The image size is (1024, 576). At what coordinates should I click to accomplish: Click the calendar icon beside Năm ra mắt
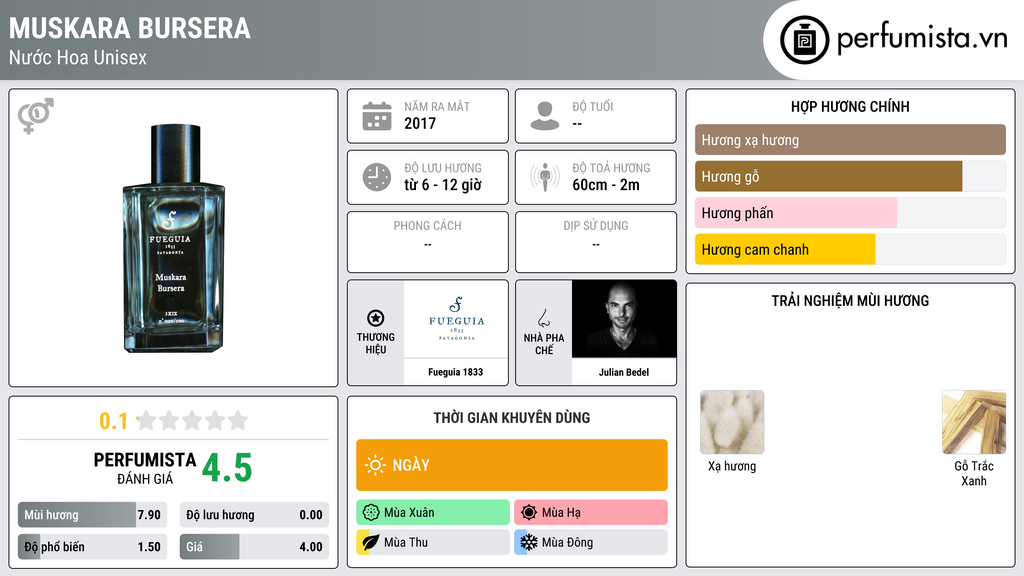pyautogui.click(x=377, y=116)
